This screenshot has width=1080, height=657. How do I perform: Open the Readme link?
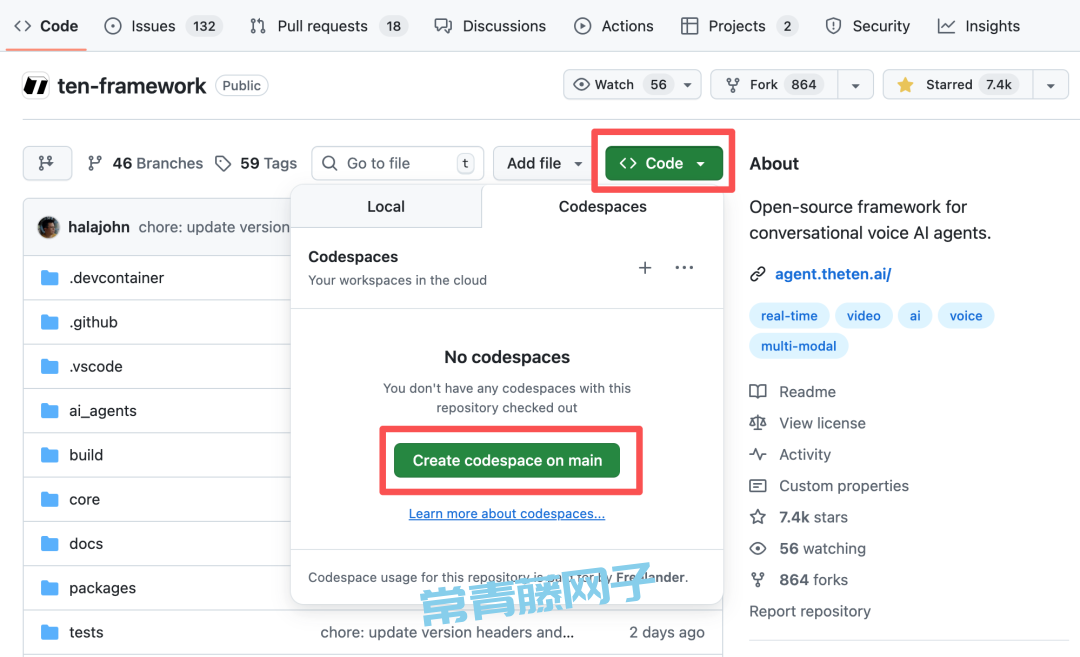[x=793, y=392]
